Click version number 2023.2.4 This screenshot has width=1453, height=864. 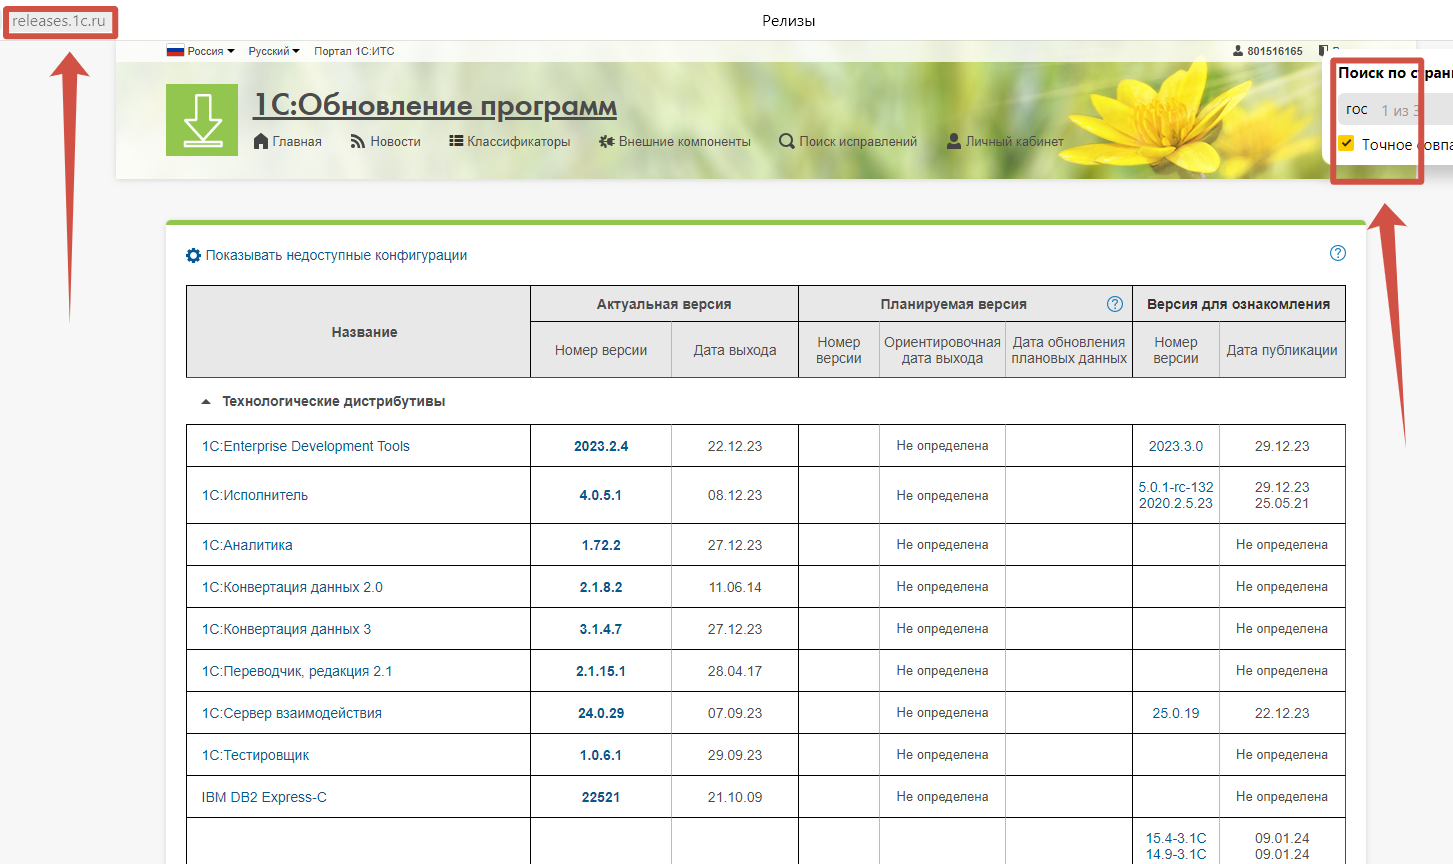coord(601,446)
